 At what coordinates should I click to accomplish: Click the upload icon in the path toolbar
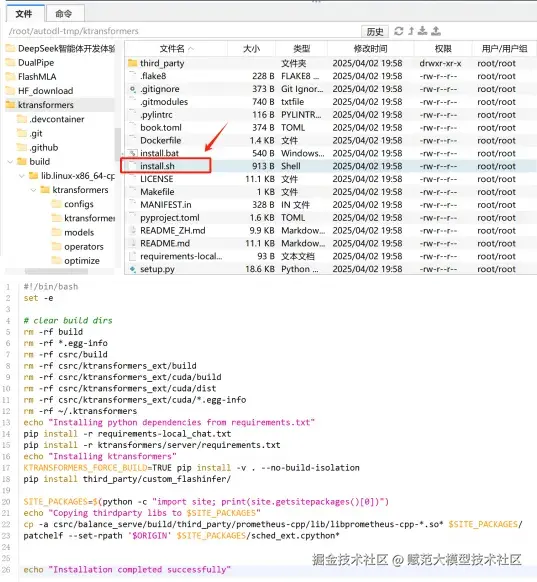point(436,31)
